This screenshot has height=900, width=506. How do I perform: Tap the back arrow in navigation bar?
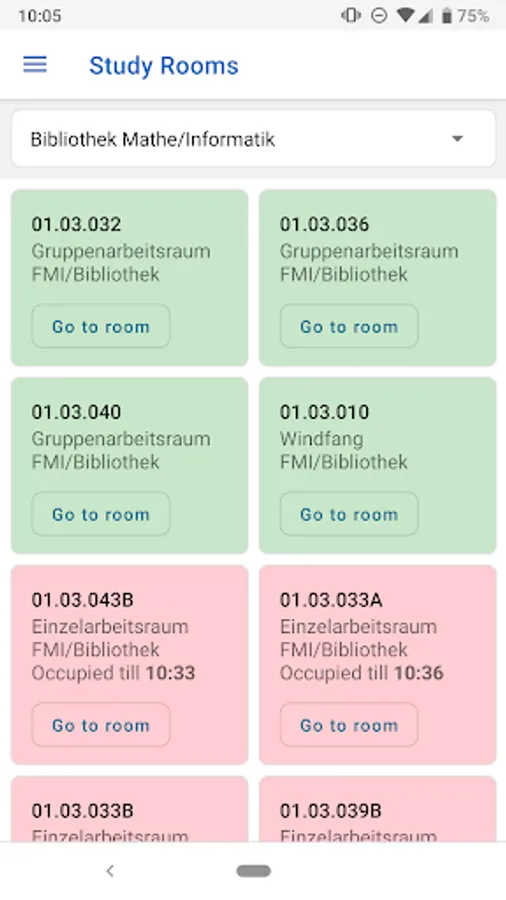(x=110, y=871)
